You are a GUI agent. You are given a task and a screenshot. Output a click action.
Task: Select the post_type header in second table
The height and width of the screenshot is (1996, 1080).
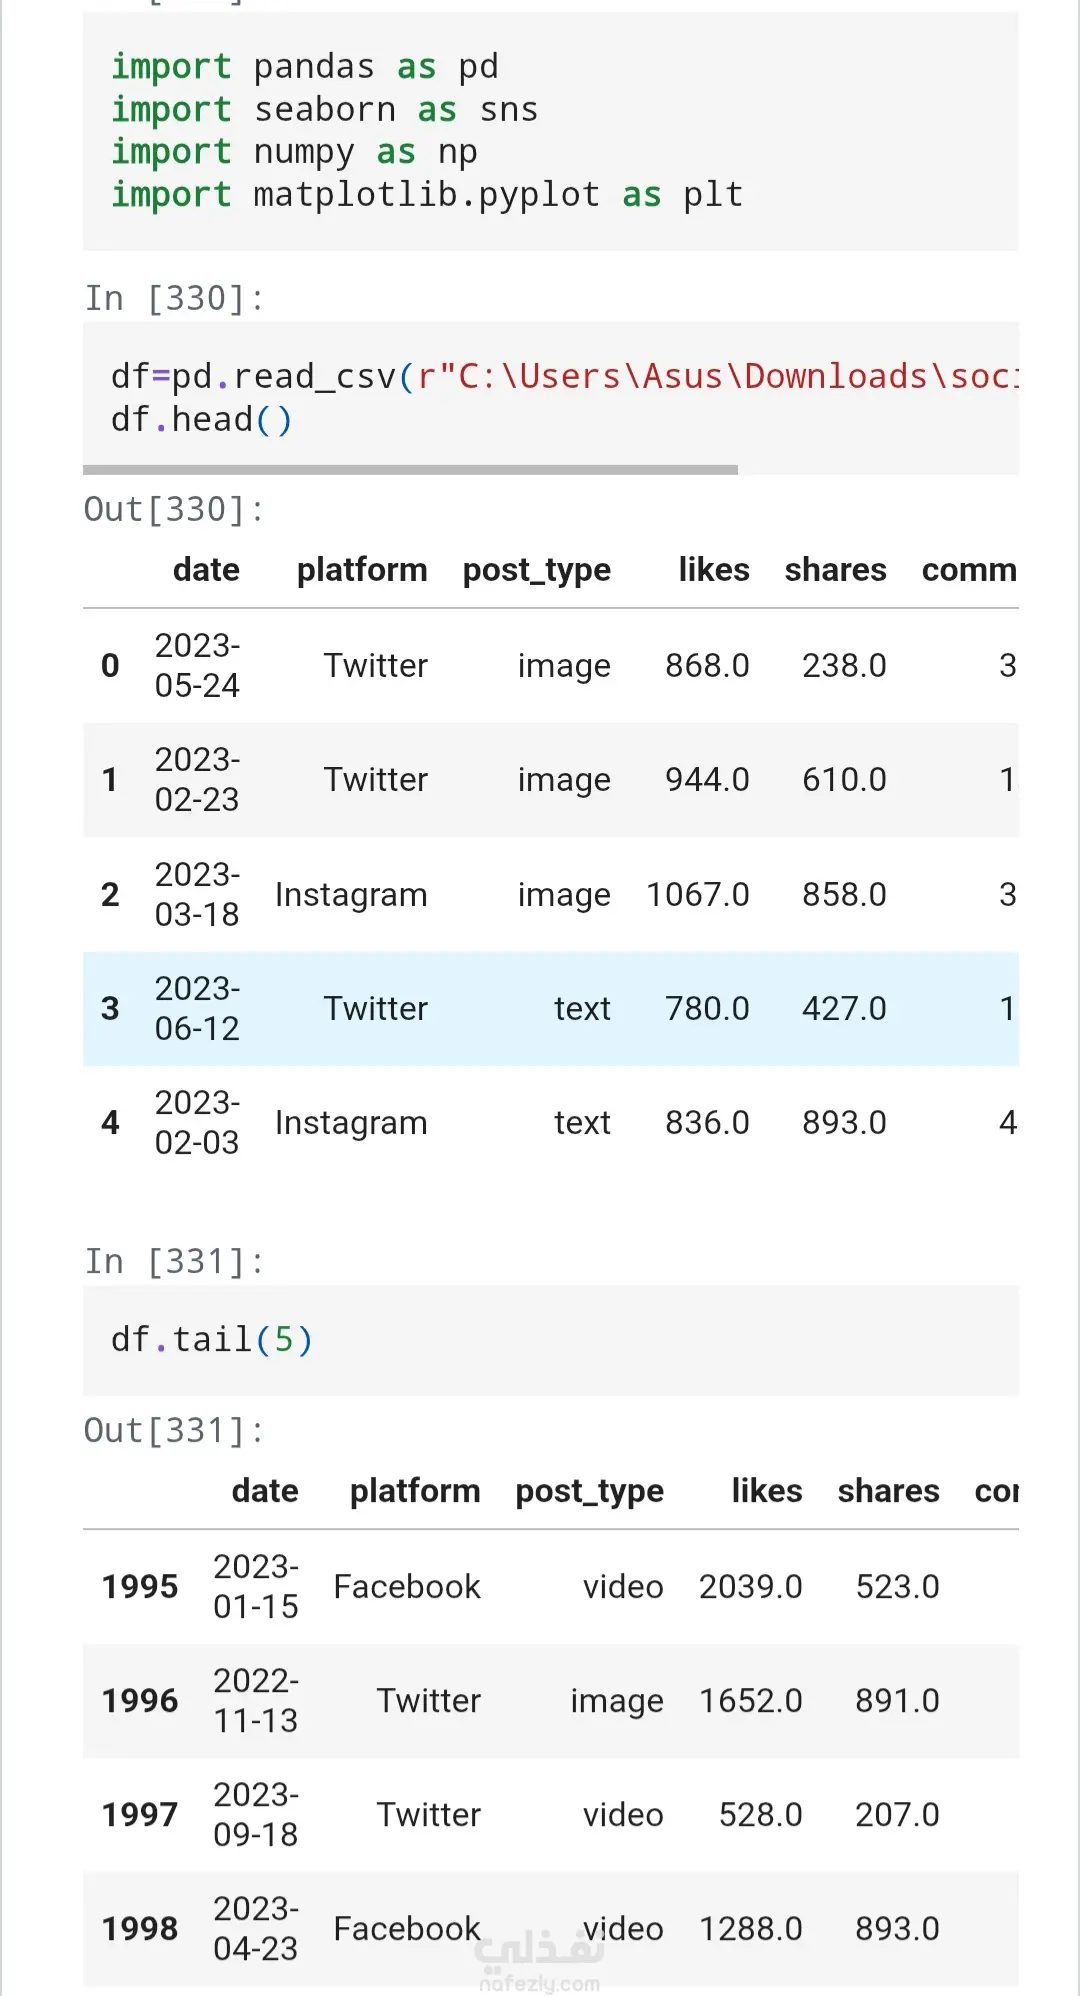[590, 1491]
